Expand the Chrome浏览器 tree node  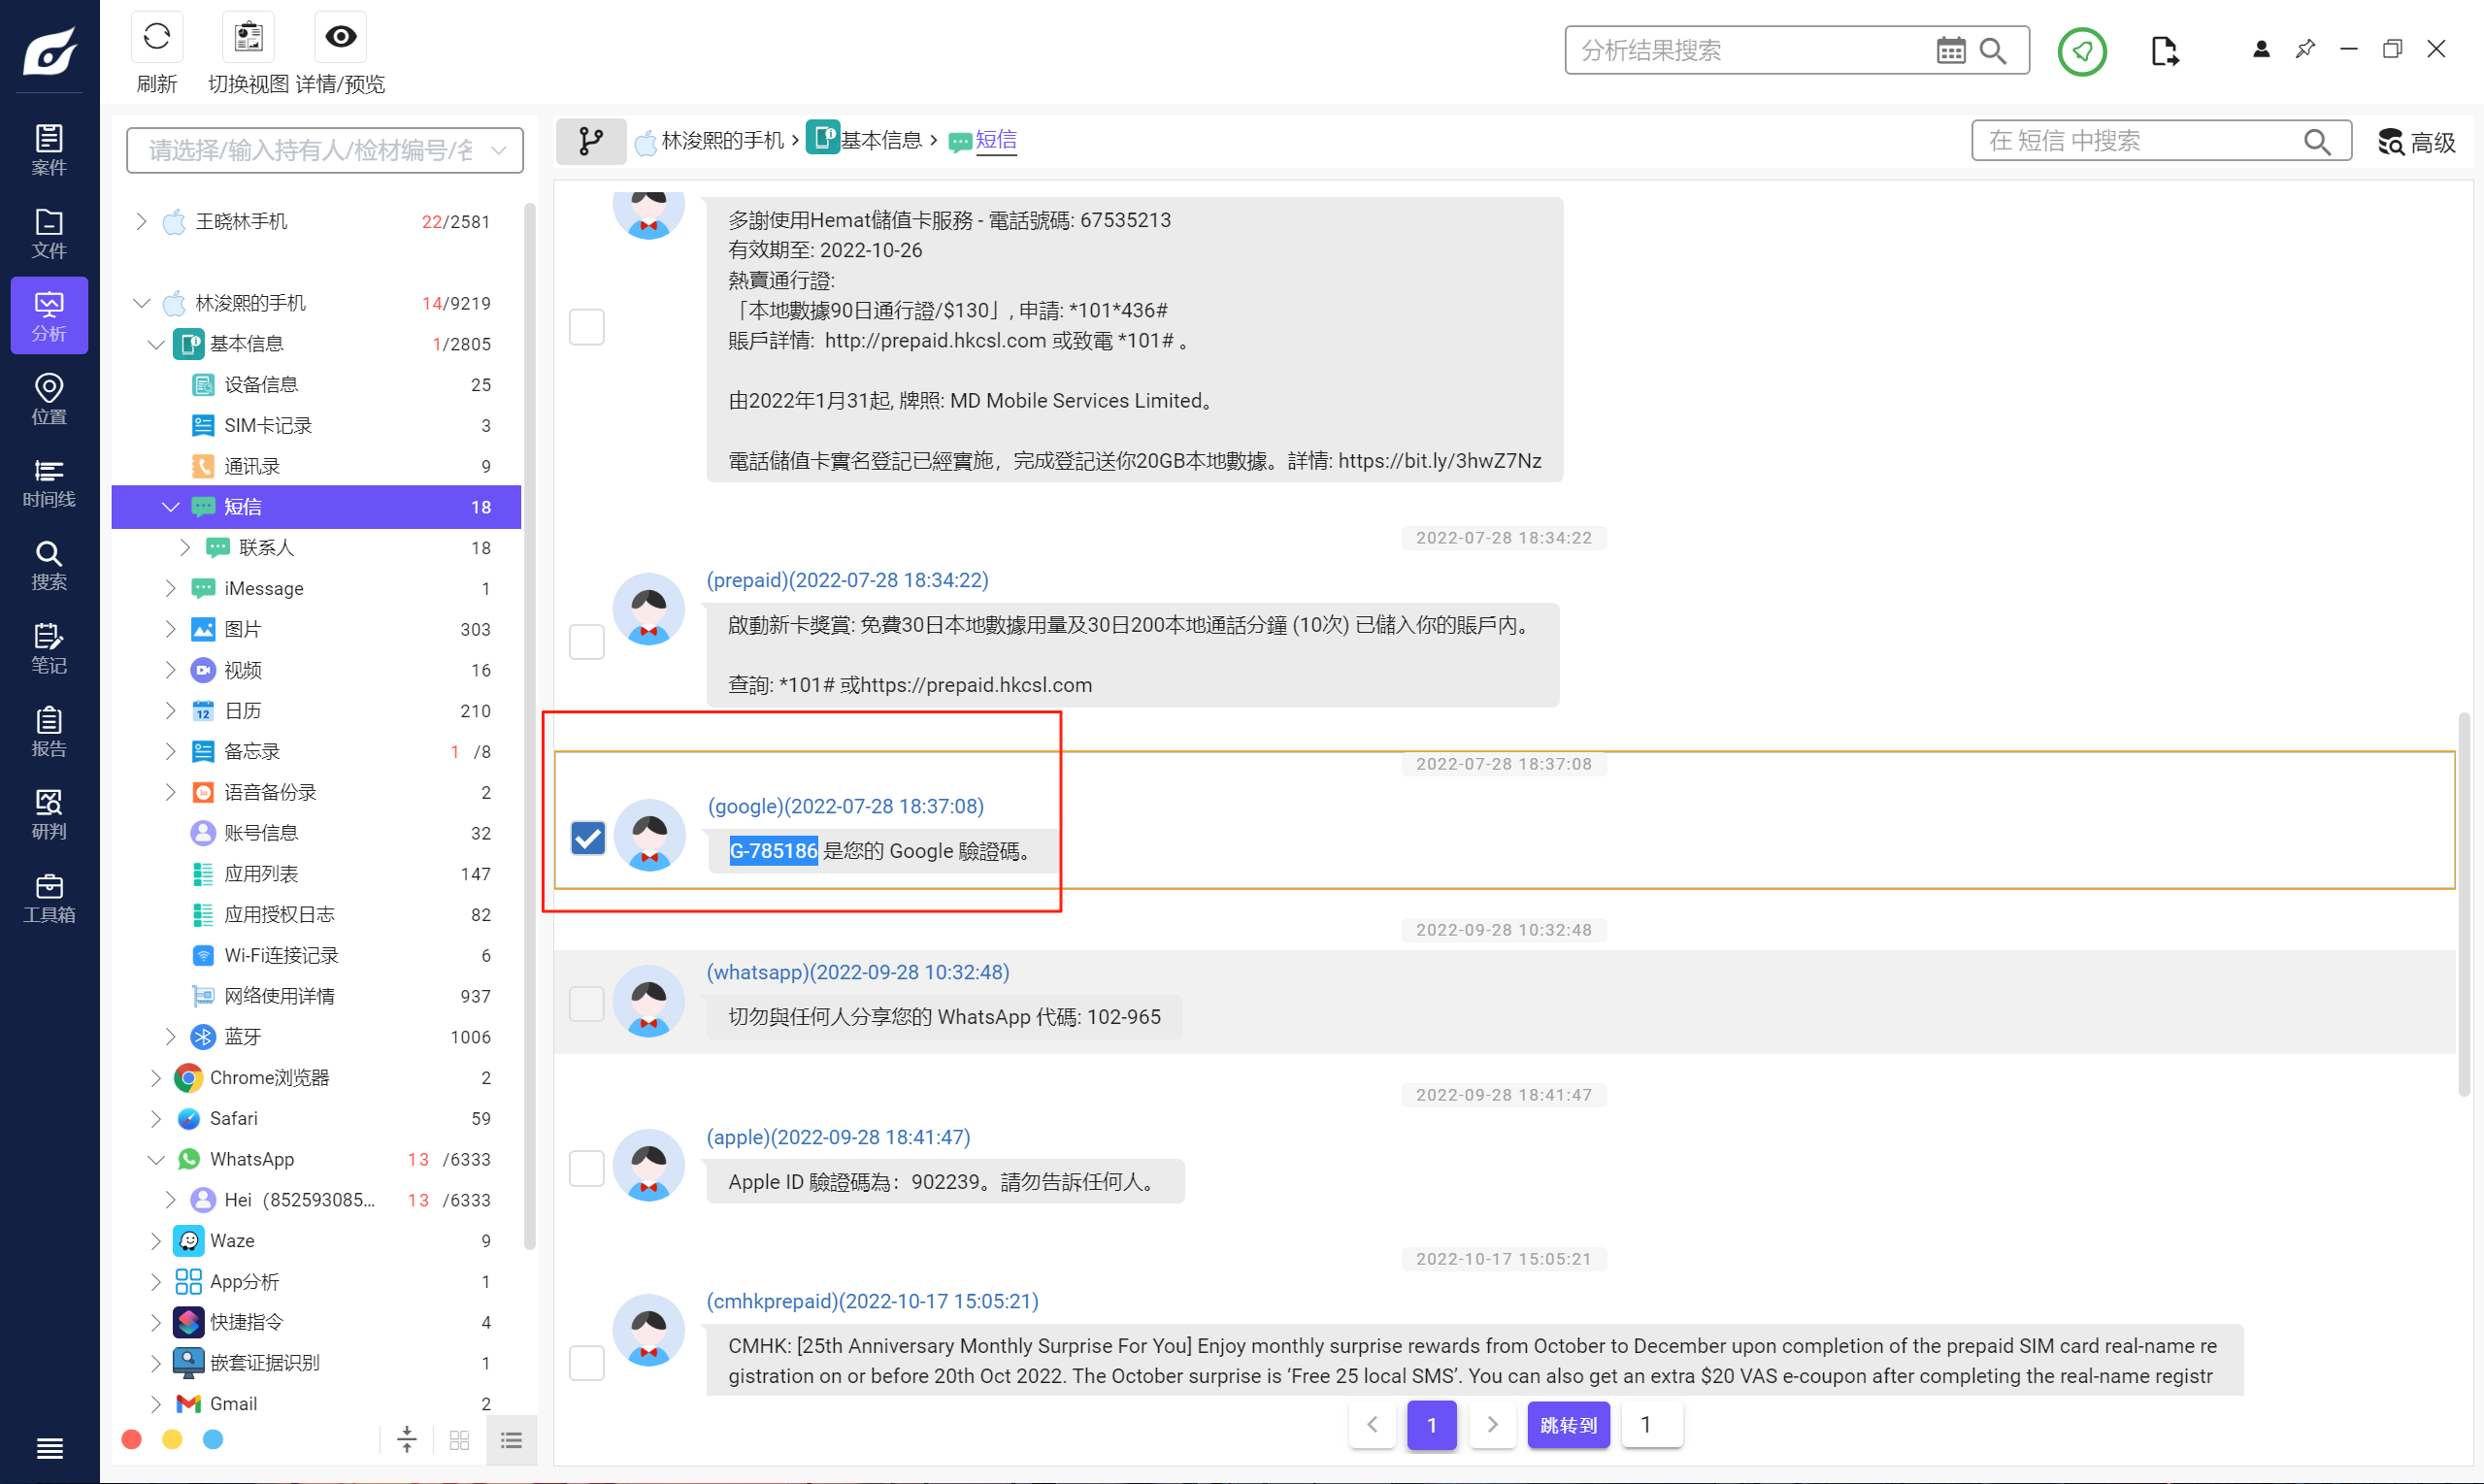(x=156, y=1078)
